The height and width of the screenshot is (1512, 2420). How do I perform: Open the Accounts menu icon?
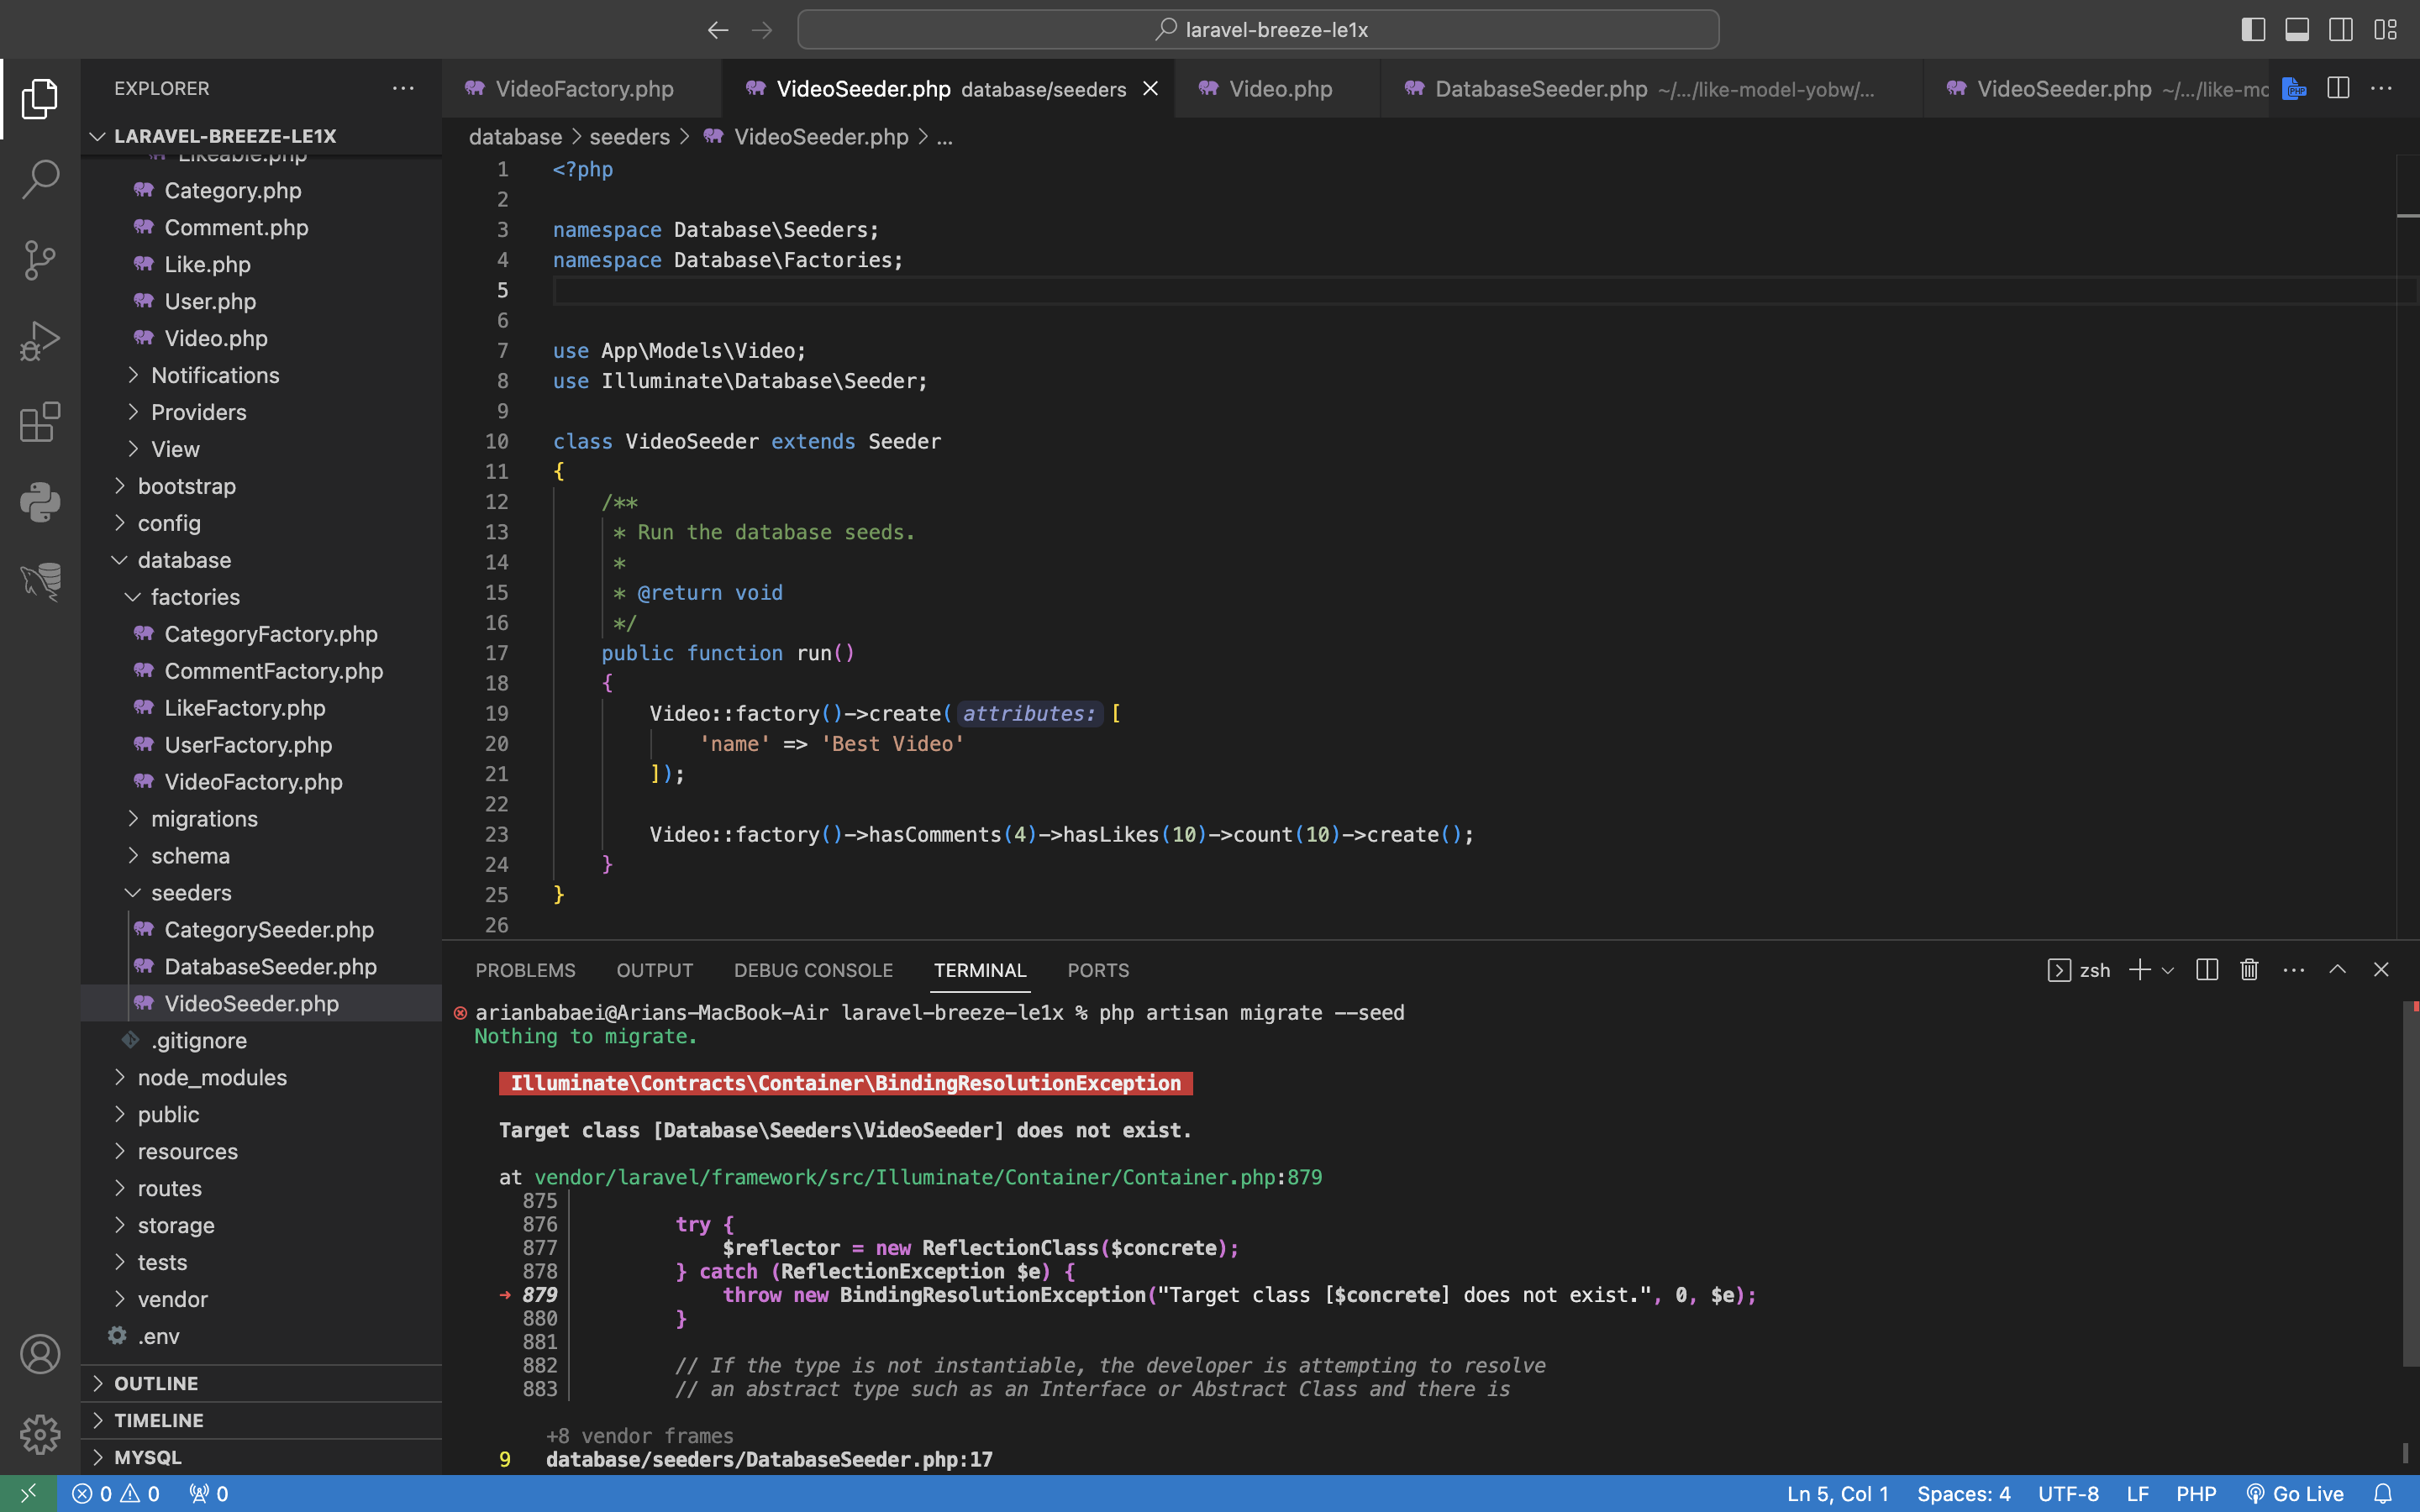[x=40, y=1354]
